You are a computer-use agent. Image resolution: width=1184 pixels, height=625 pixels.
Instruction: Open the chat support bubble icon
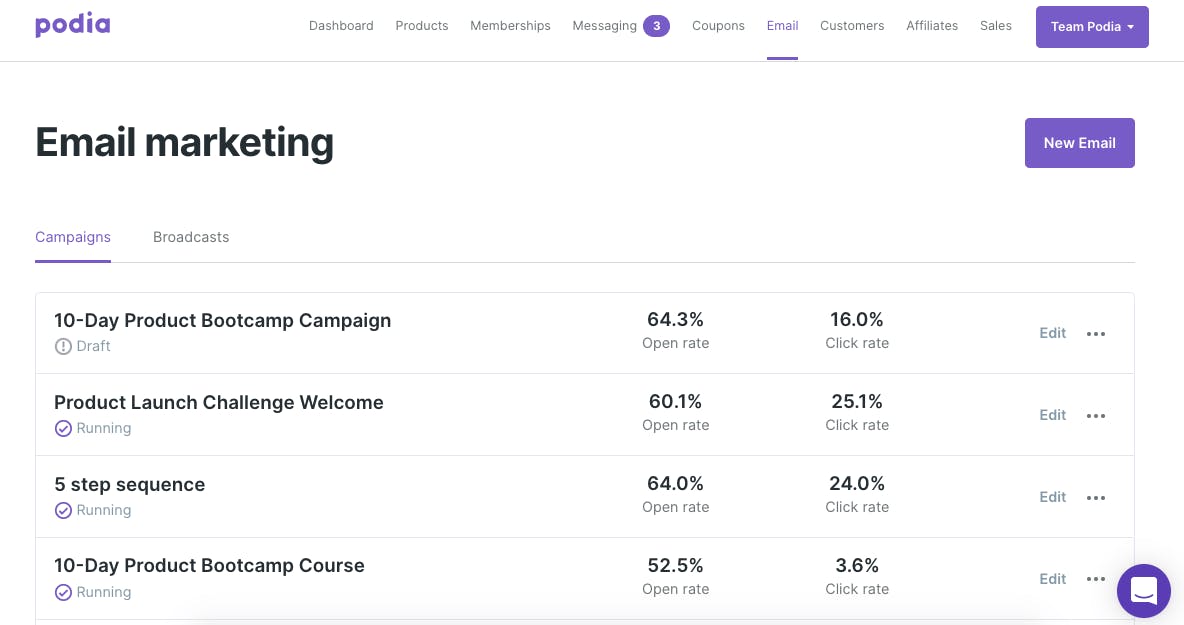click(1143, 591)
